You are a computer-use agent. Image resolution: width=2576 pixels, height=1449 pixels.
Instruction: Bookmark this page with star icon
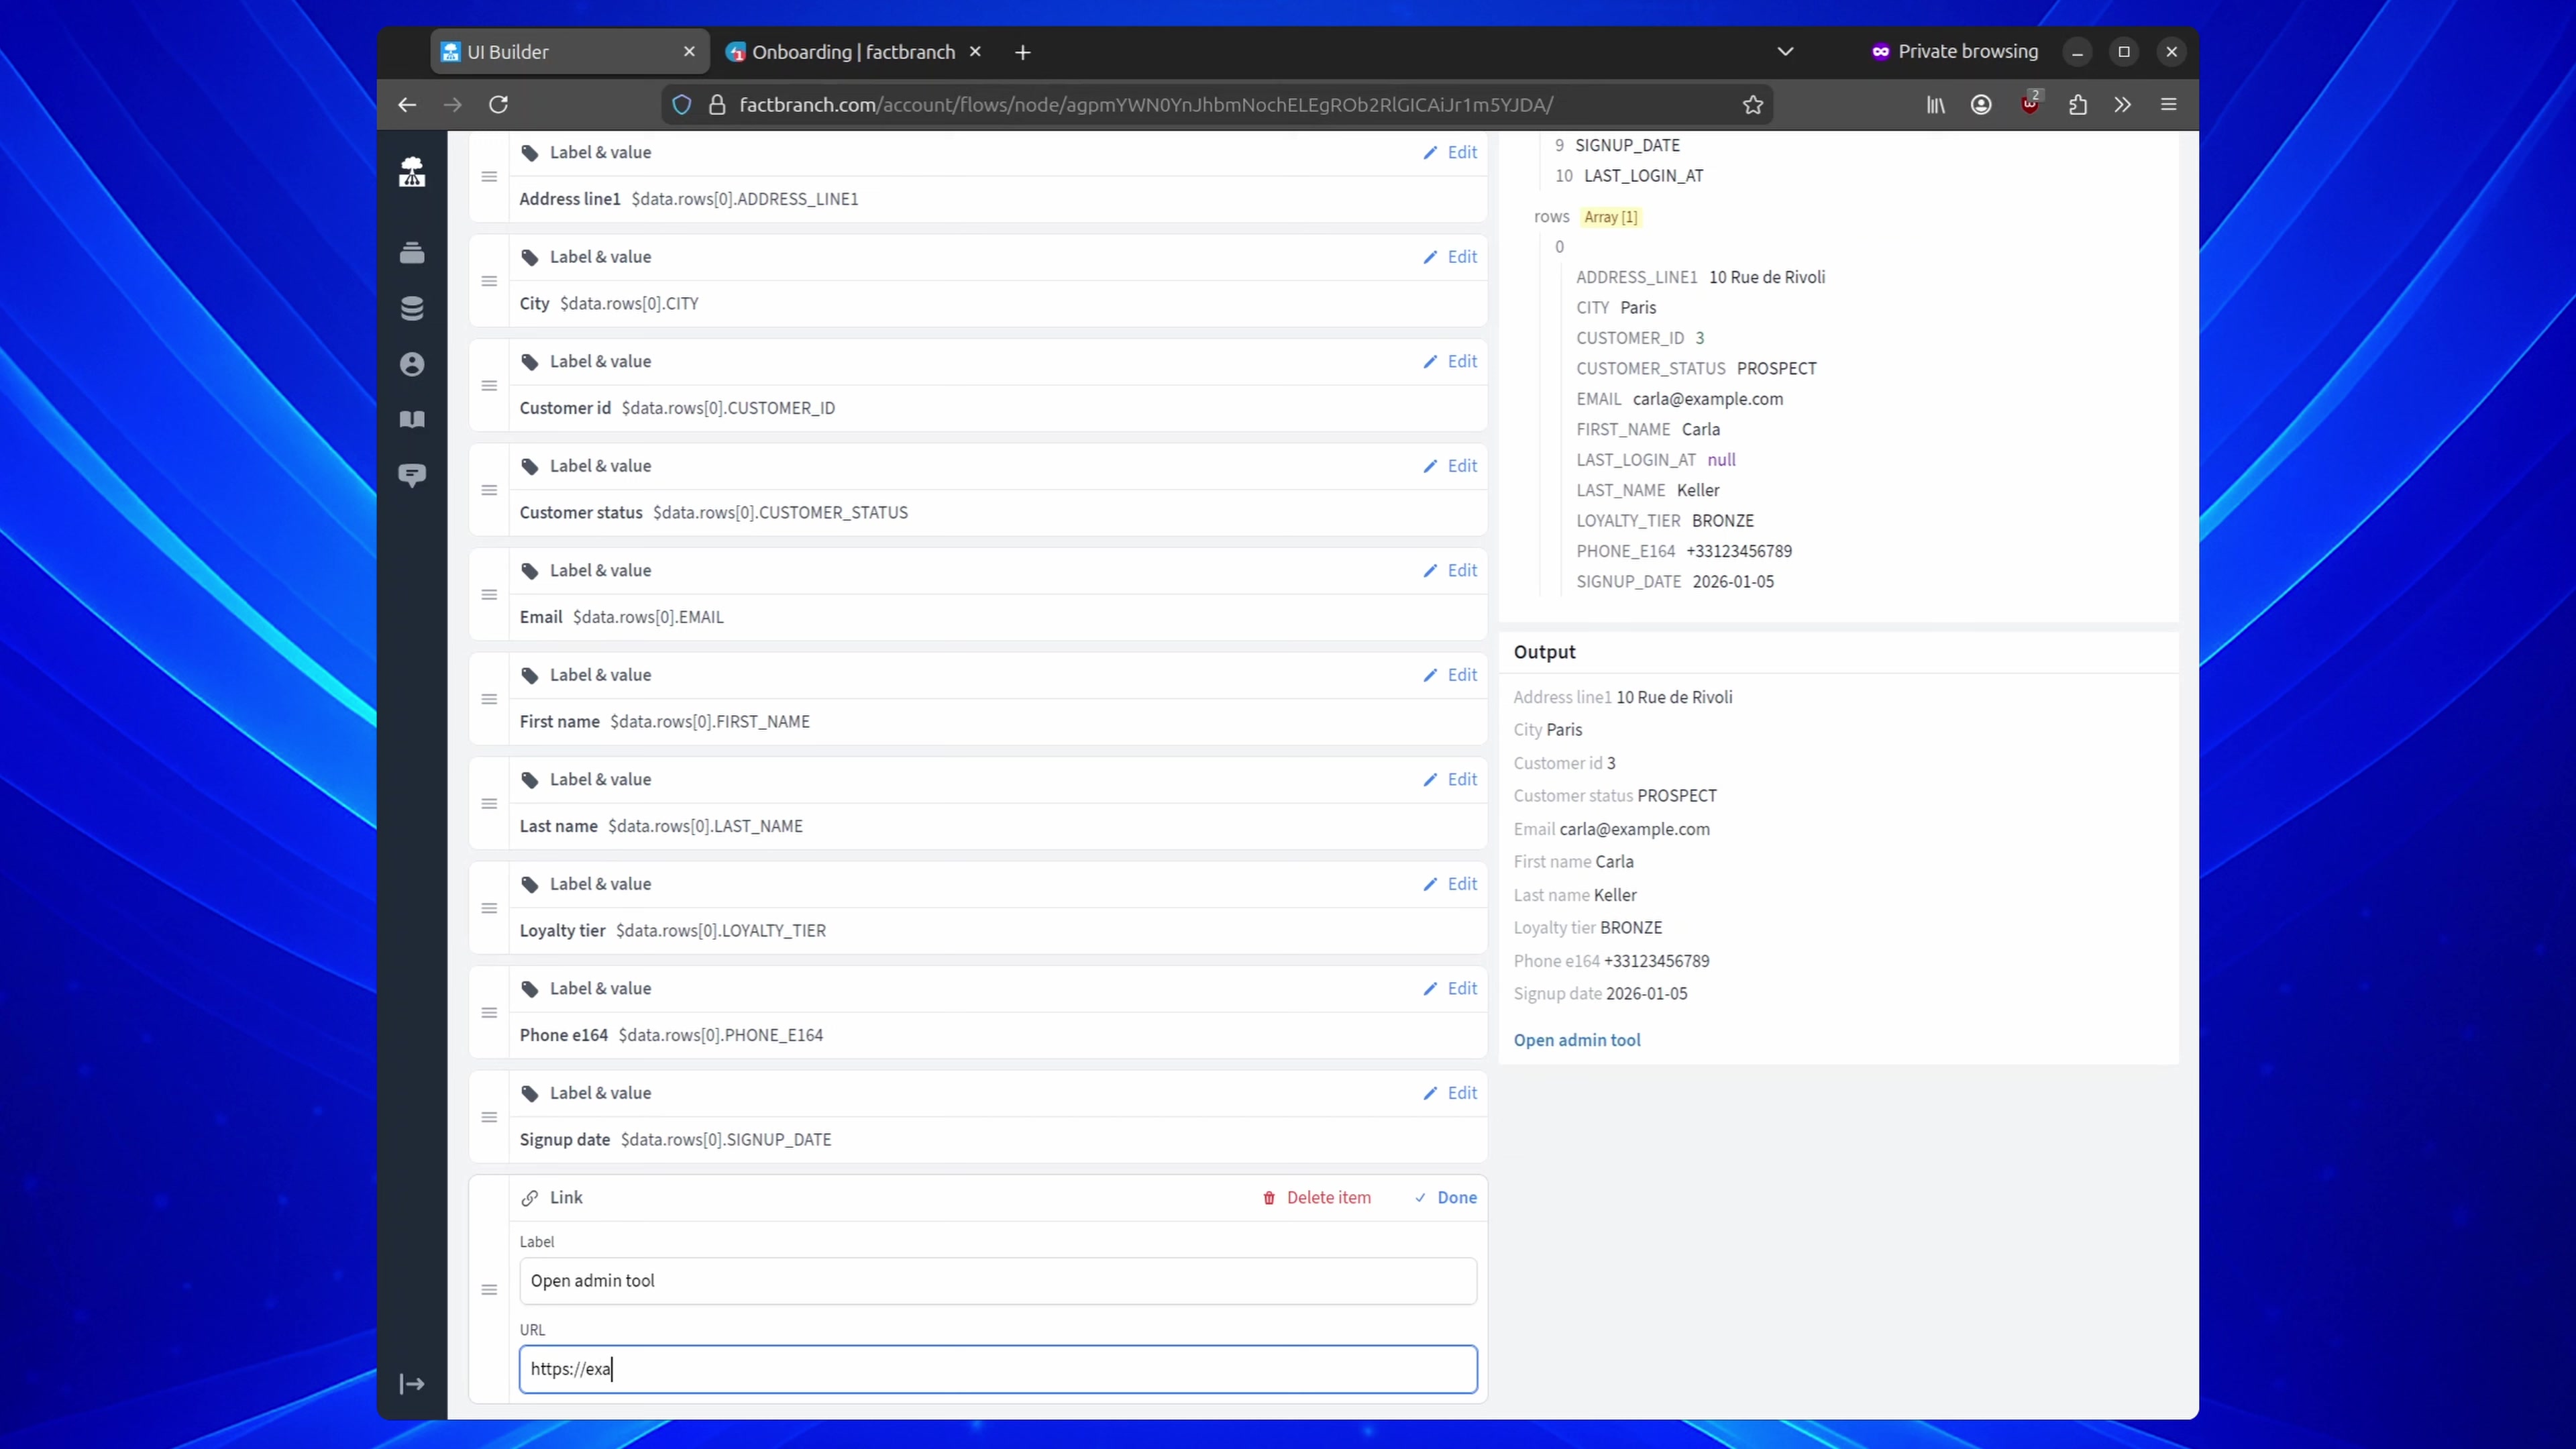click(x=1752, y=105)
